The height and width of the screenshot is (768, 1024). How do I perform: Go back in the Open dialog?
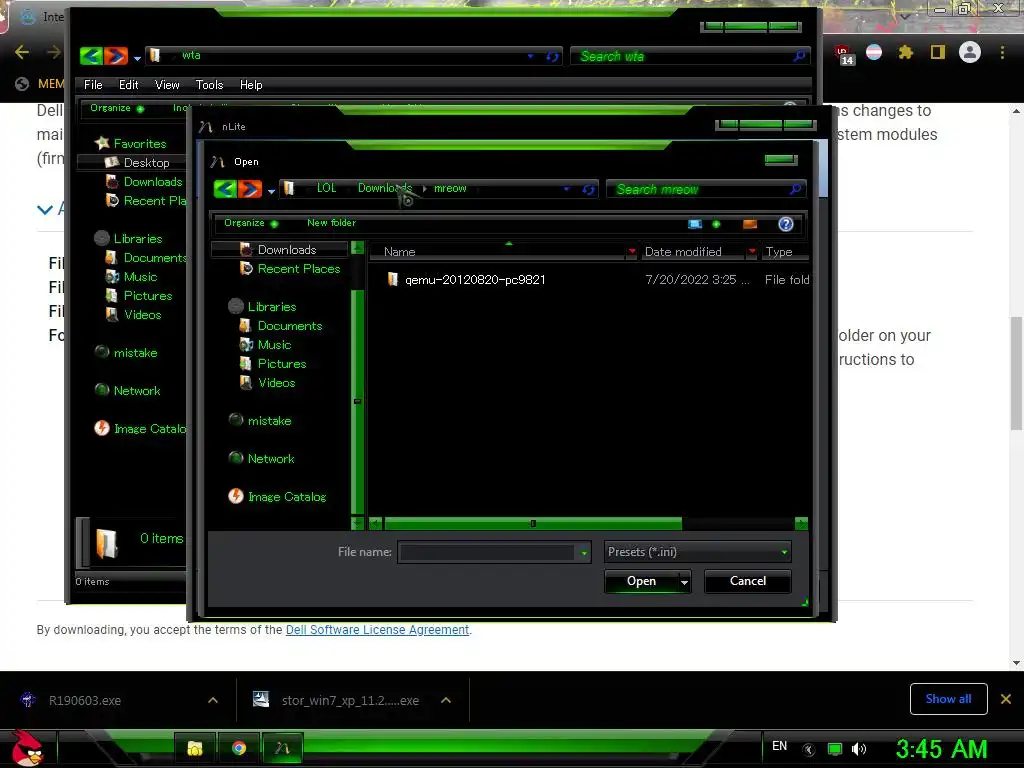[225, 189]
